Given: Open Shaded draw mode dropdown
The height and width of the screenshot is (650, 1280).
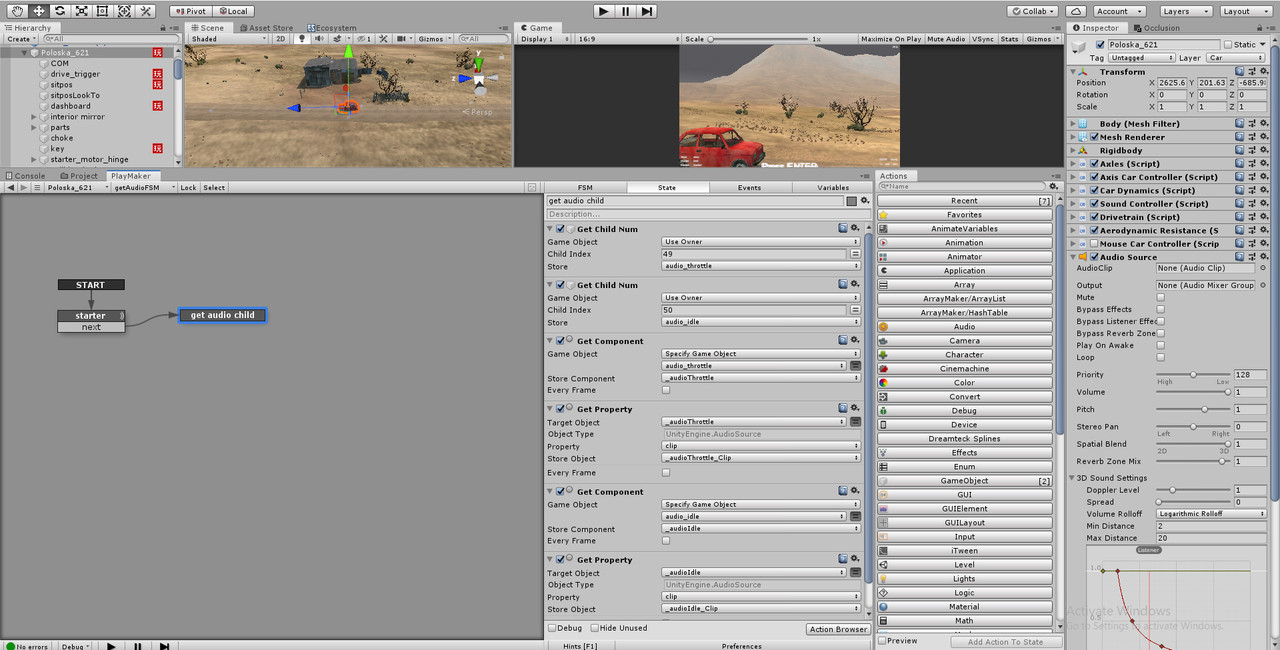Looking at the screenshot, I should 229,39.
